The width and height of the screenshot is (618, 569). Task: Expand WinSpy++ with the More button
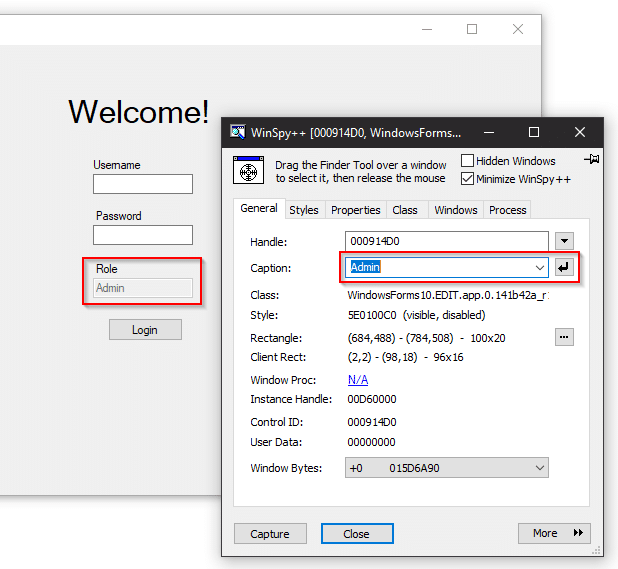point(554,533)
